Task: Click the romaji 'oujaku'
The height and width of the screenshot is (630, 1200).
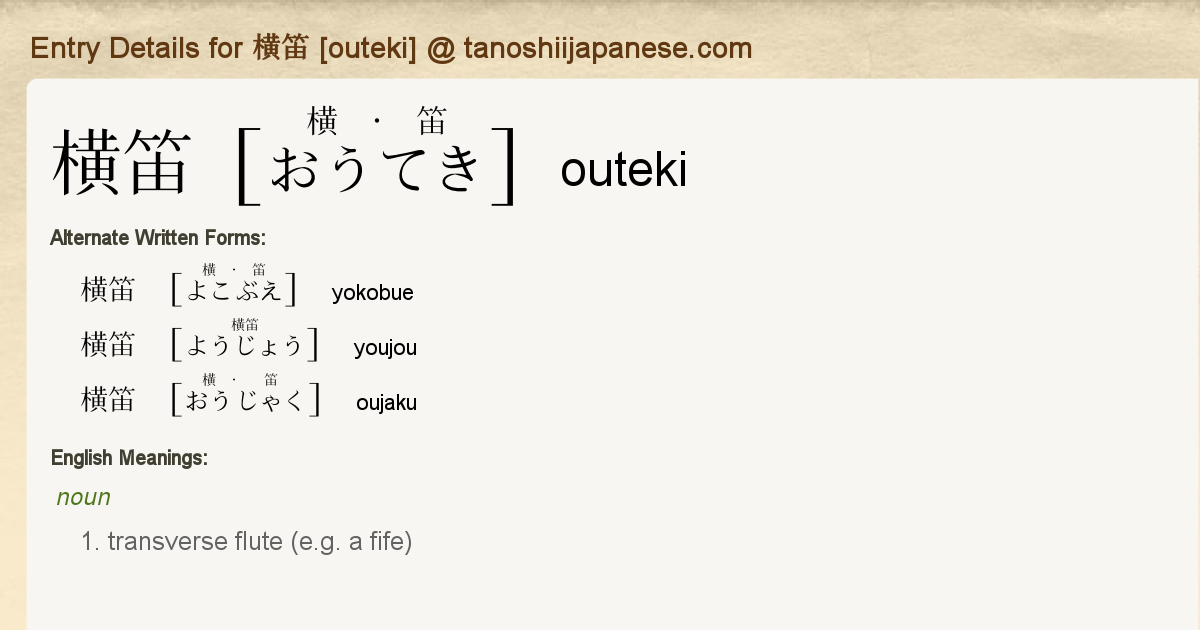Action: [x=386, y=403]
